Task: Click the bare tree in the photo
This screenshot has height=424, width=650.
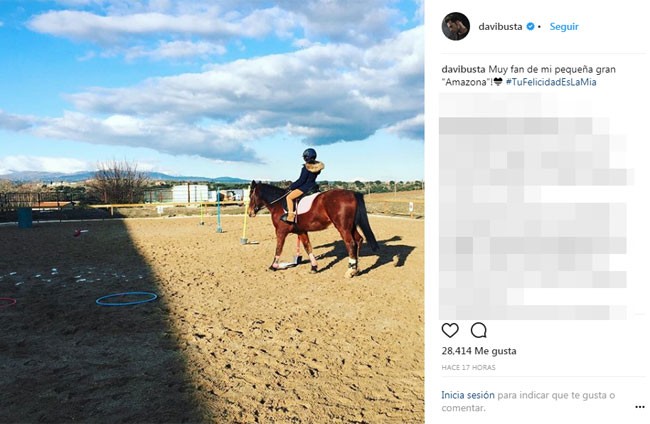Action: (x=118, y=183)
